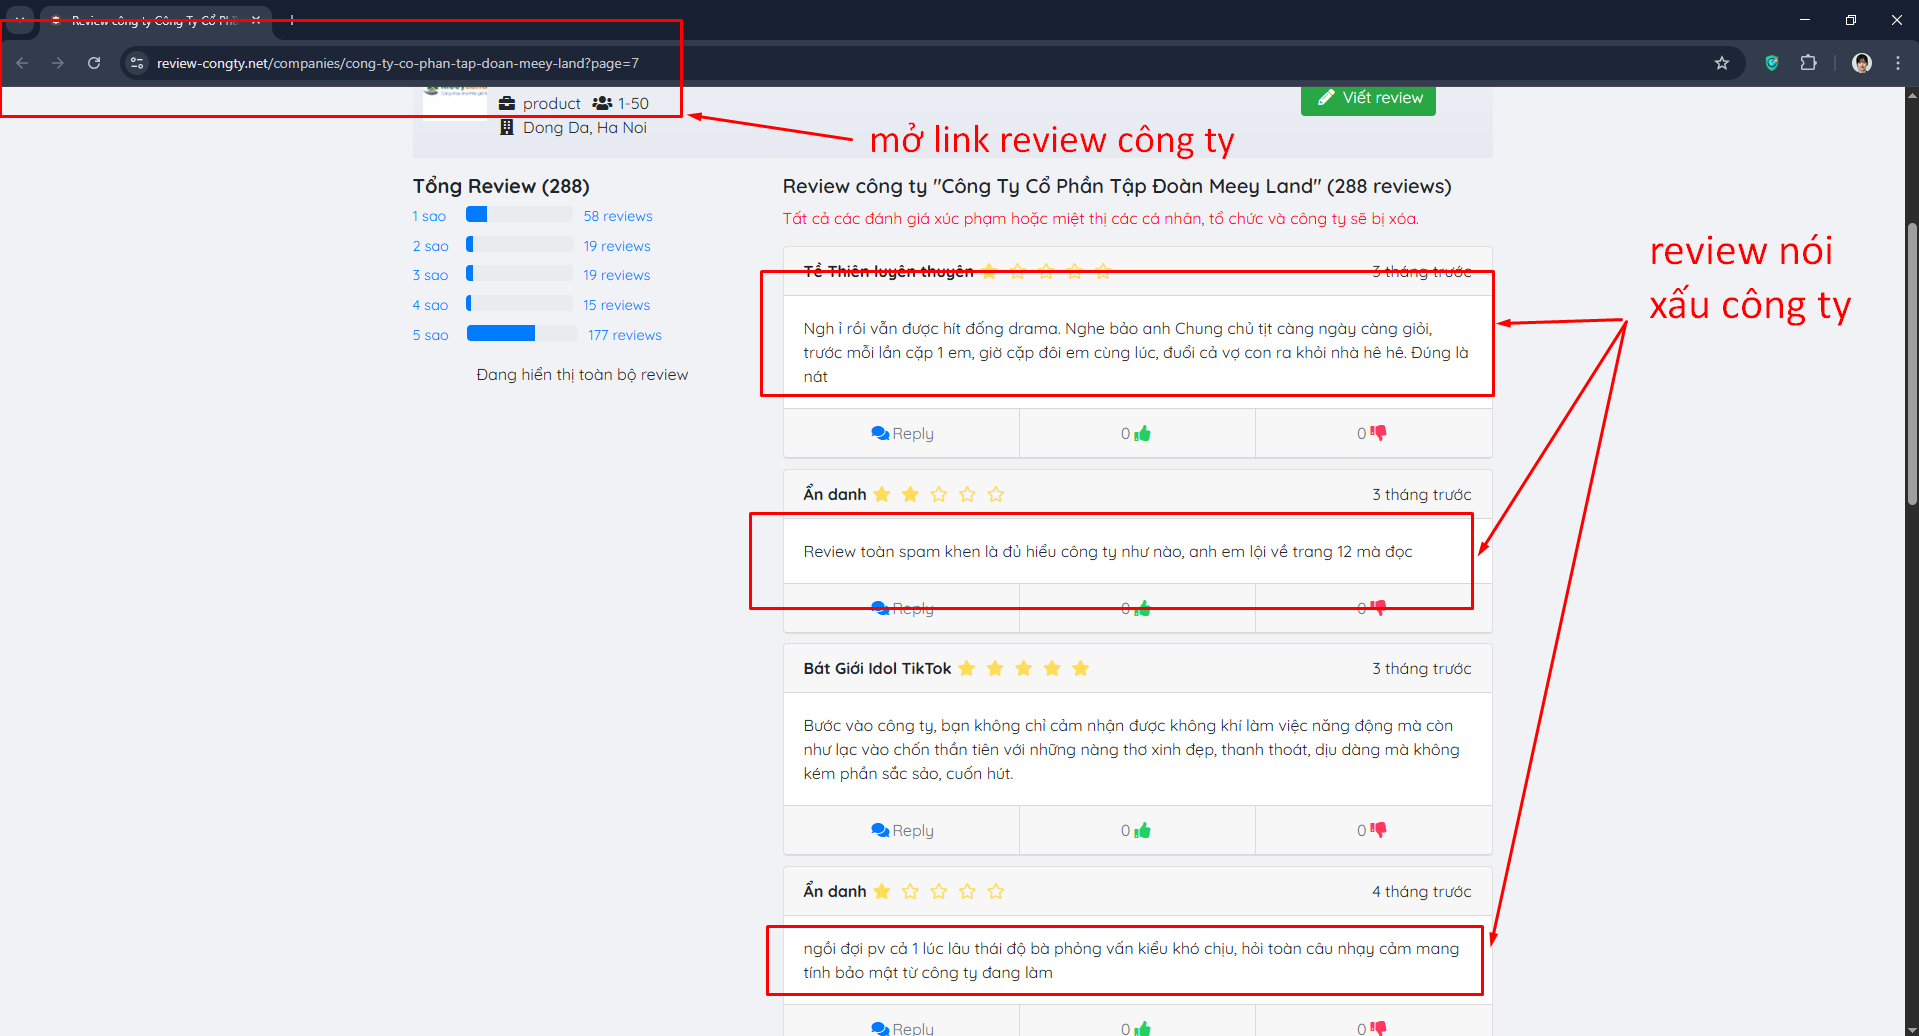Filter by 4 sao reviews
The width and height of the screenshot is (1919, 1036).
(x=430, y=305)
